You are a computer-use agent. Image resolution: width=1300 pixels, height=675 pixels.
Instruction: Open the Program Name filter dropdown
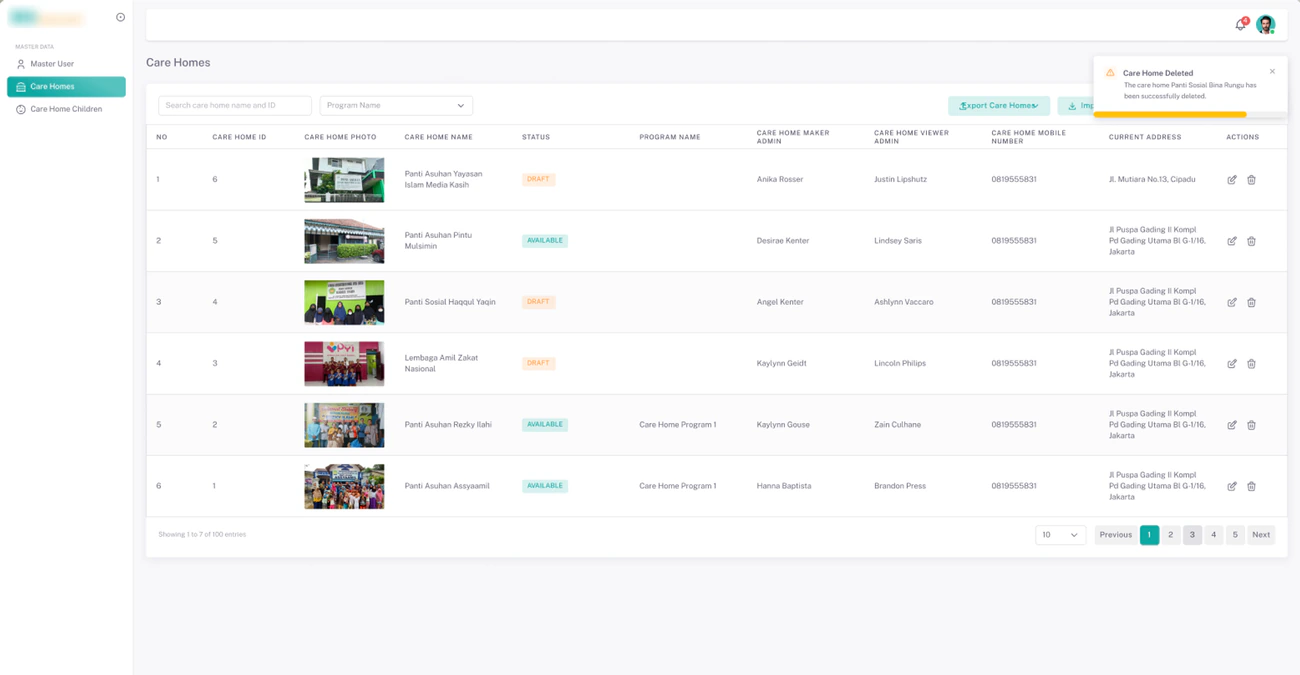tap(396, 105)
